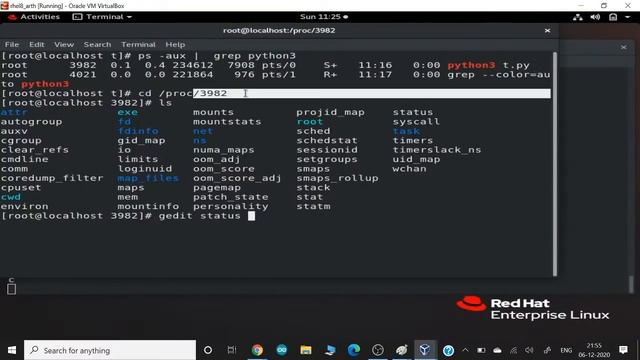The width and height of the screenshot is (640, 360).
Task: Click the 'oom_score_adj' entry
Action: pos(237,178)
